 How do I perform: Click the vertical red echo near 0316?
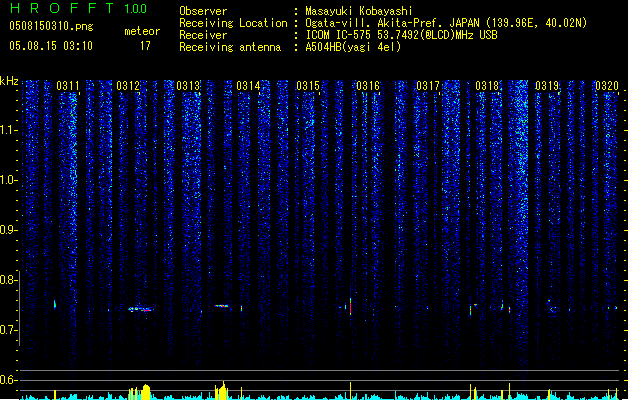[350, 307]
